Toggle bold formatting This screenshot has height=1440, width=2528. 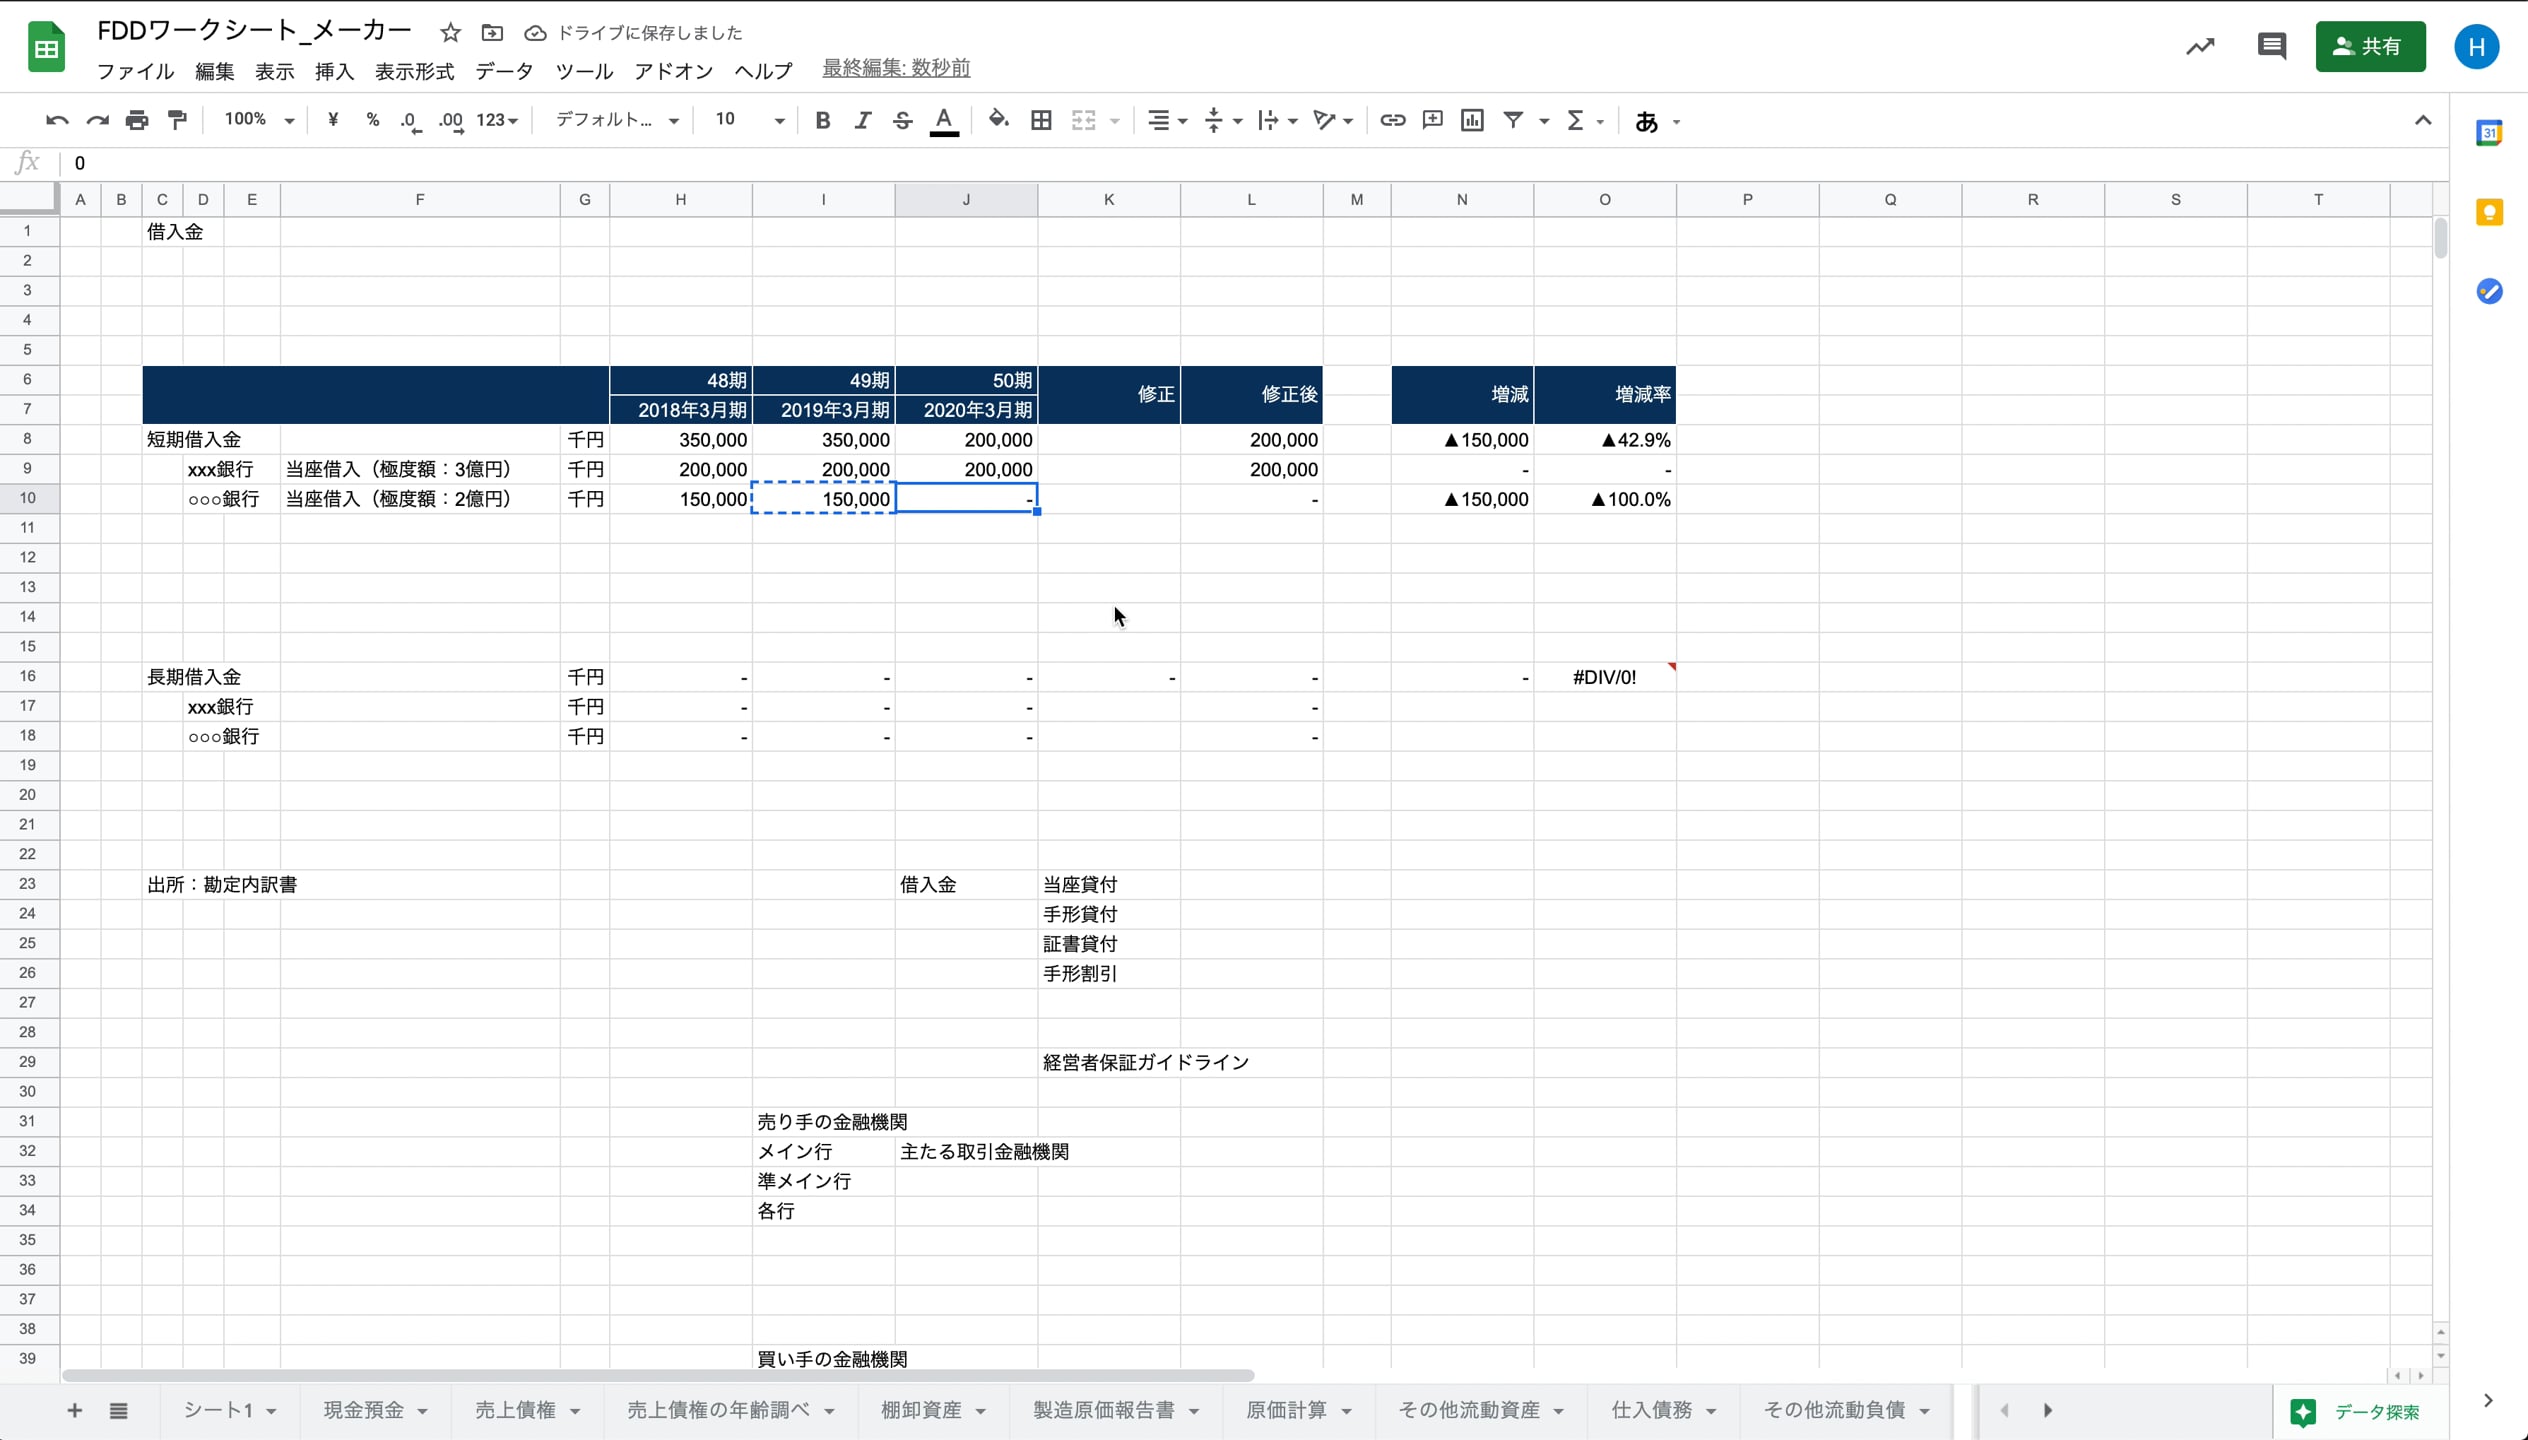[x=822, y=121]
